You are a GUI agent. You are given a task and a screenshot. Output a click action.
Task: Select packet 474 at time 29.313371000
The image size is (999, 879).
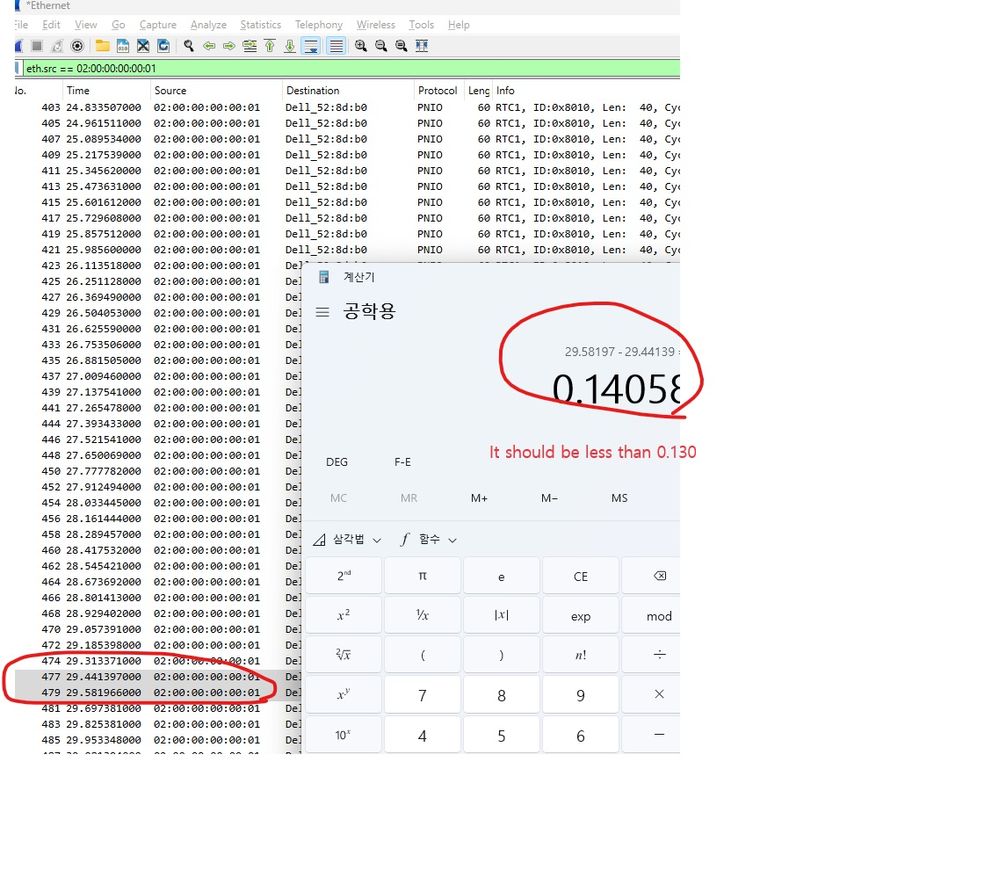pyautogui.click(x=158, y=661)
